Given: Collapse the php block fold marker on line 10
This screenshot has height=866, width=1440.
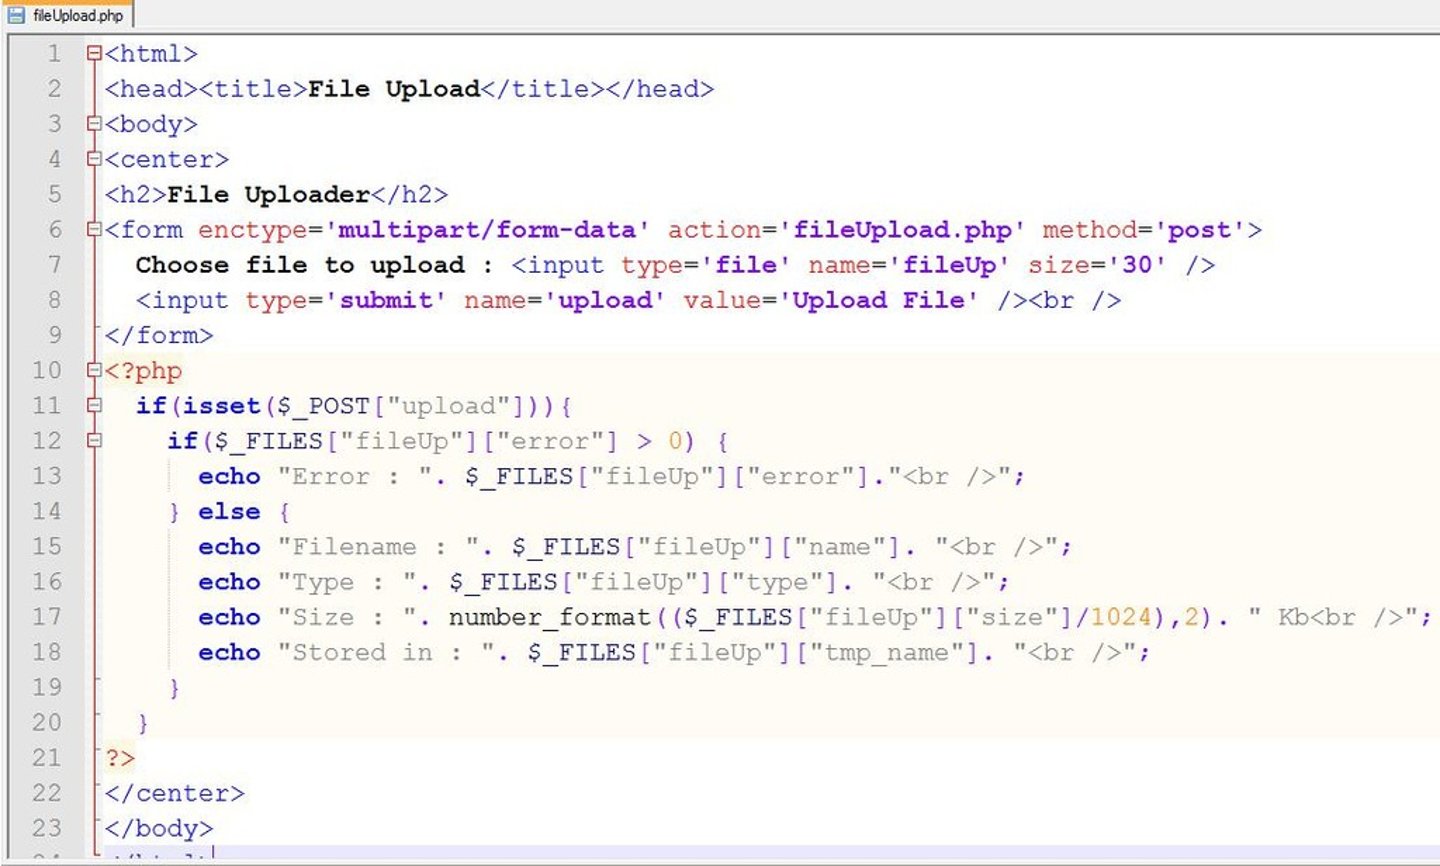Looking at the screenshot, I should tap(94, 371).
